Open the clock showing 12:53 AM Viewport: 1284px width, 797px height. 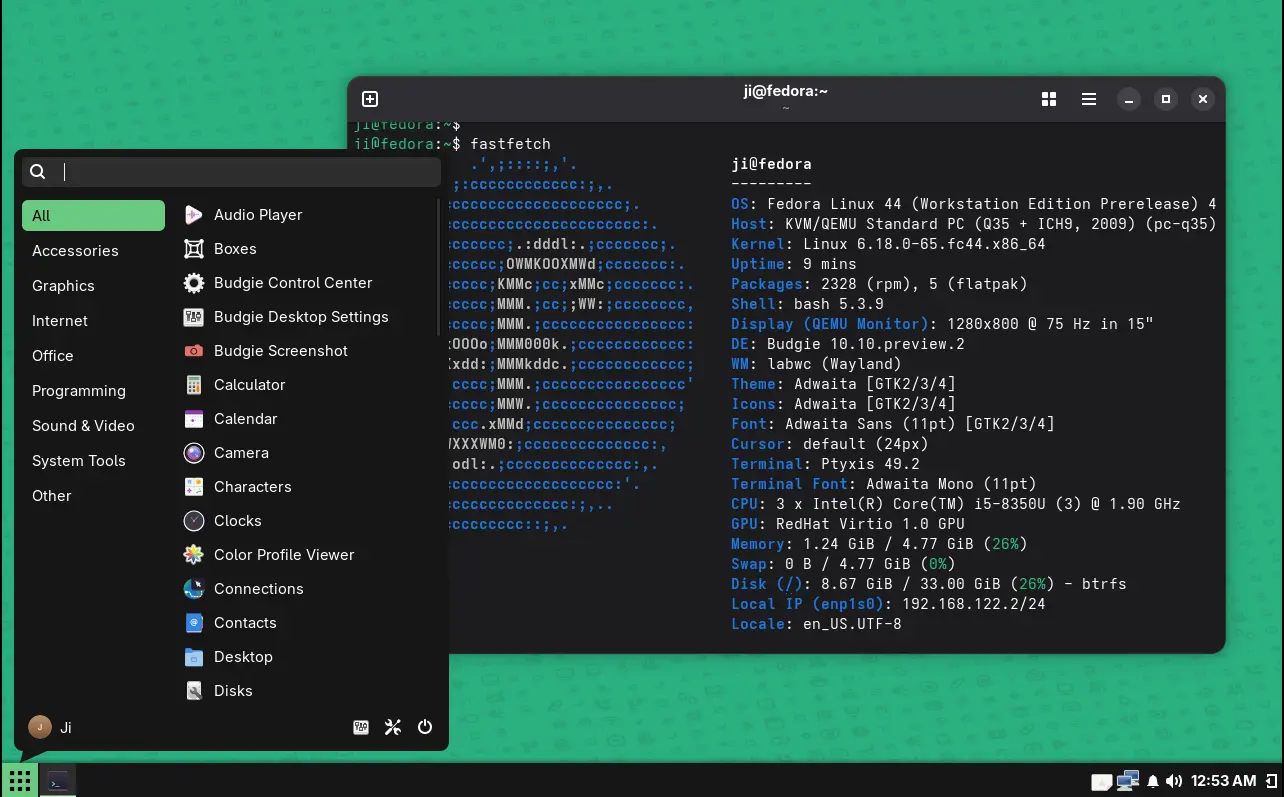(x=1224, y=781)
